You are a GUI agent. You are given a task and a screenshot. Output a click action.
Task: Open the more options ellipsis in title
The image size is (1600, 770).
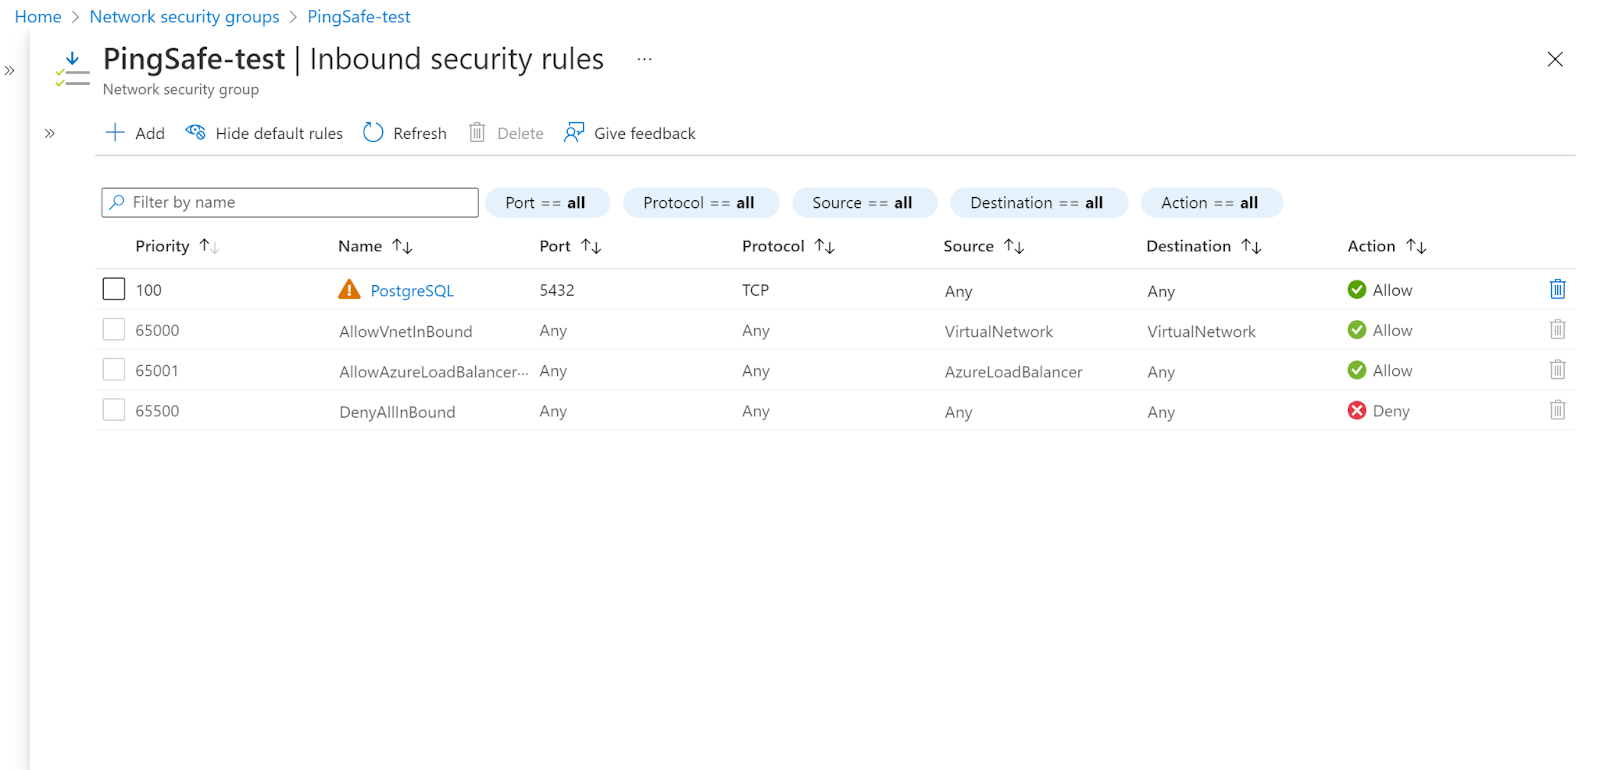pos(644,59)
